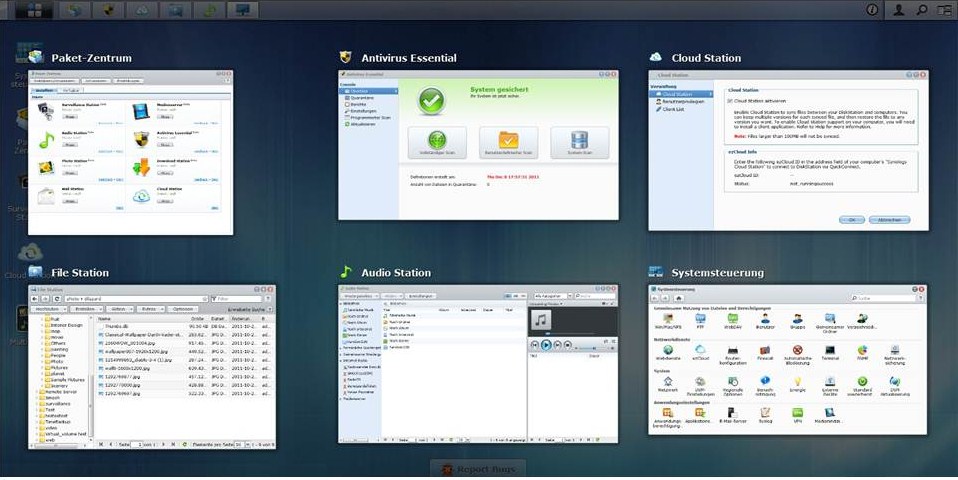Toggle Cloud Station aktivieren checkbox
This screenshot has width=958, height=480.
click(730, 101)
